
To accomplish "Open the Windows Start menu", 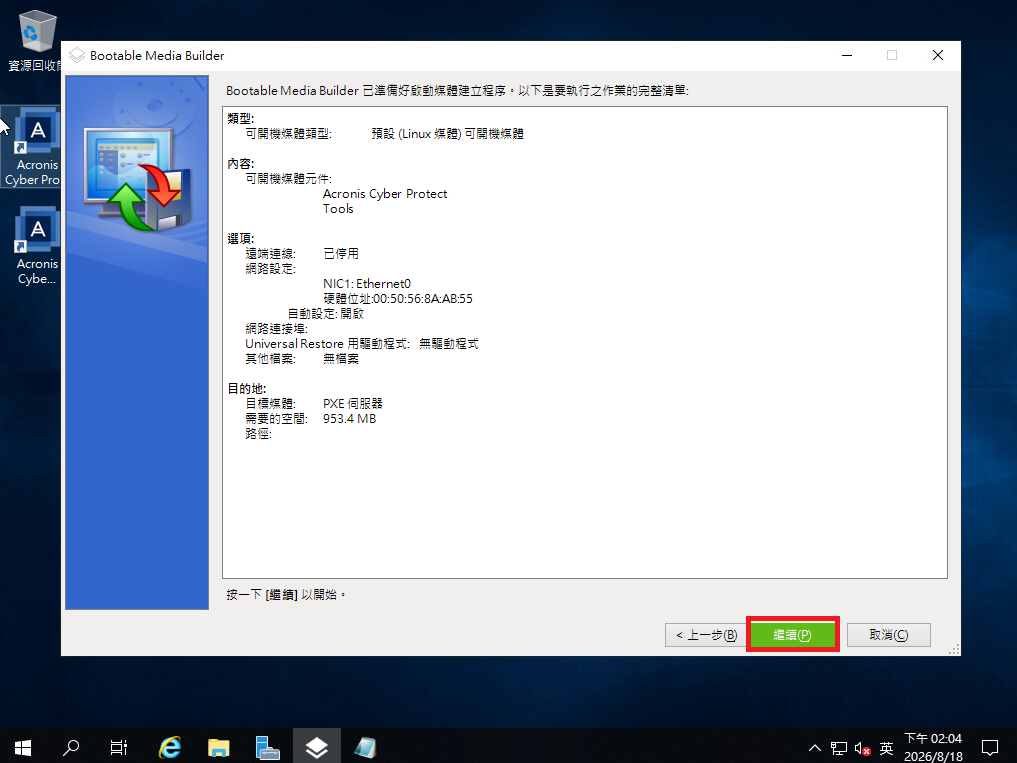I will [23, 747].
